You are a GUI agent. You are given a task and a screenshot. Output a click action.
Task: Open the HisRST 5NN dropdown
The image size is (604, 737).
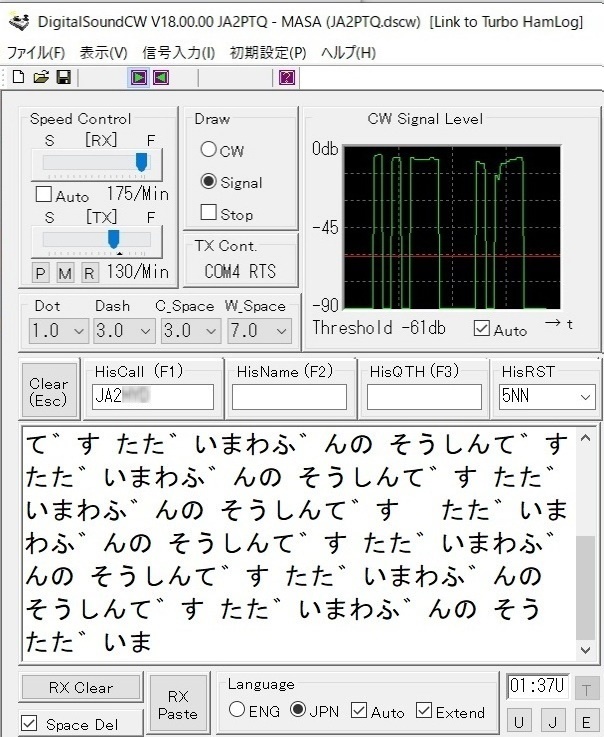coord(547,397)
